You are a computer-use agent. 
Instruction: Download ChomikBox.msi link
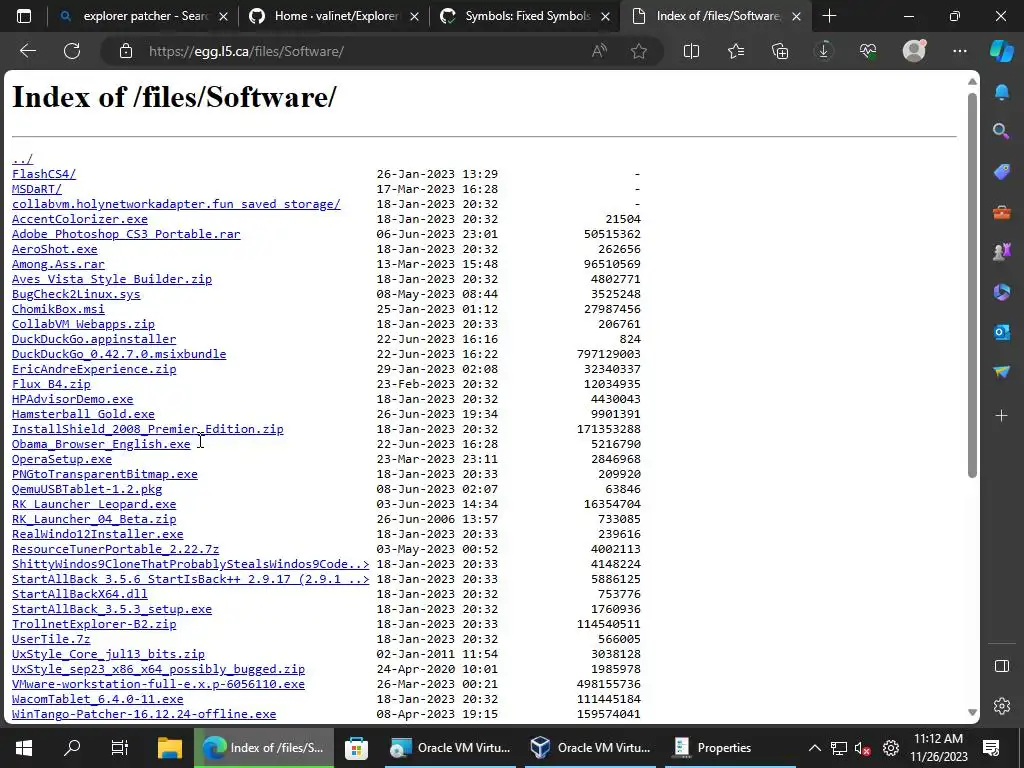[58, 309]
